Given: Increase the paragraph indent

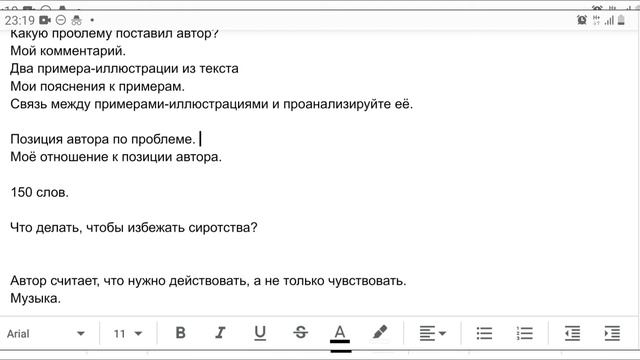Looking at the screenshot, I should (x=612, y=333).
